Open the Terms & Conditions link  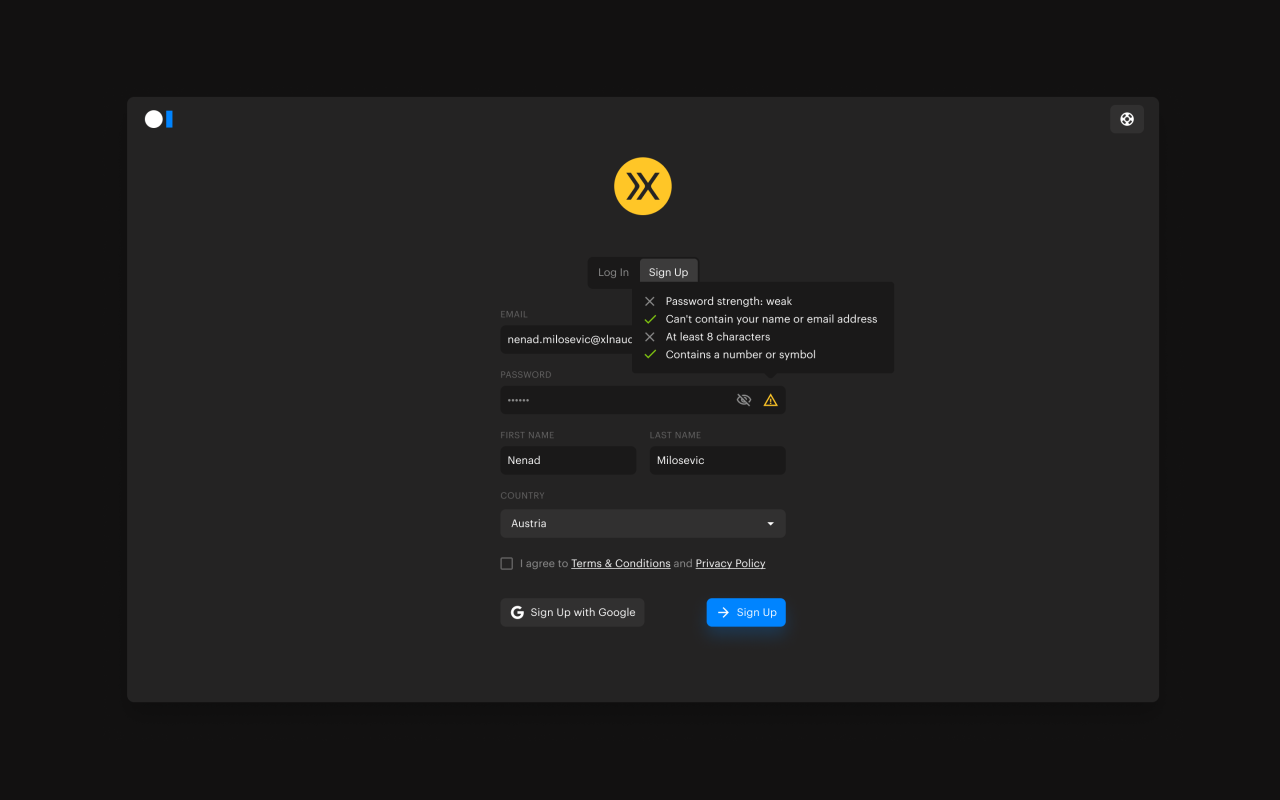tap(620, 564)
